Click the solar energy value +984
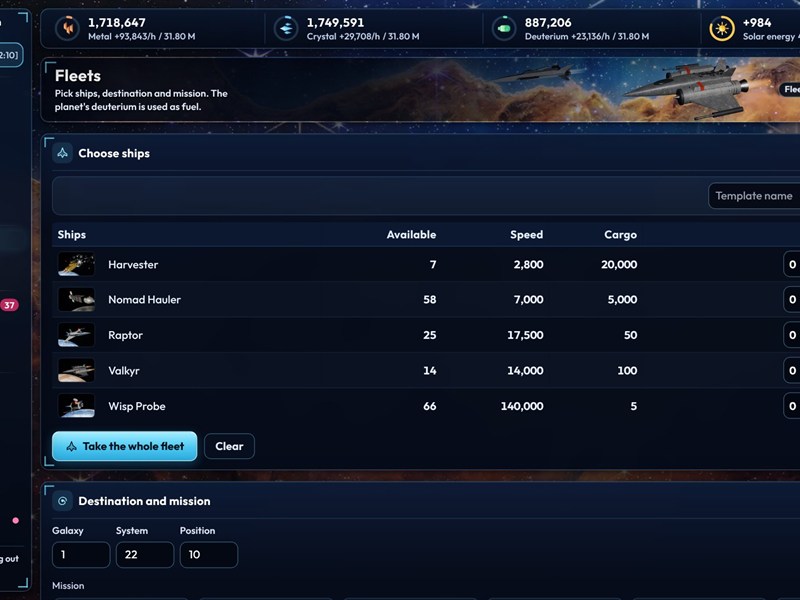The height and width of the screenshot is (600, 800). (x=757, y=22)
